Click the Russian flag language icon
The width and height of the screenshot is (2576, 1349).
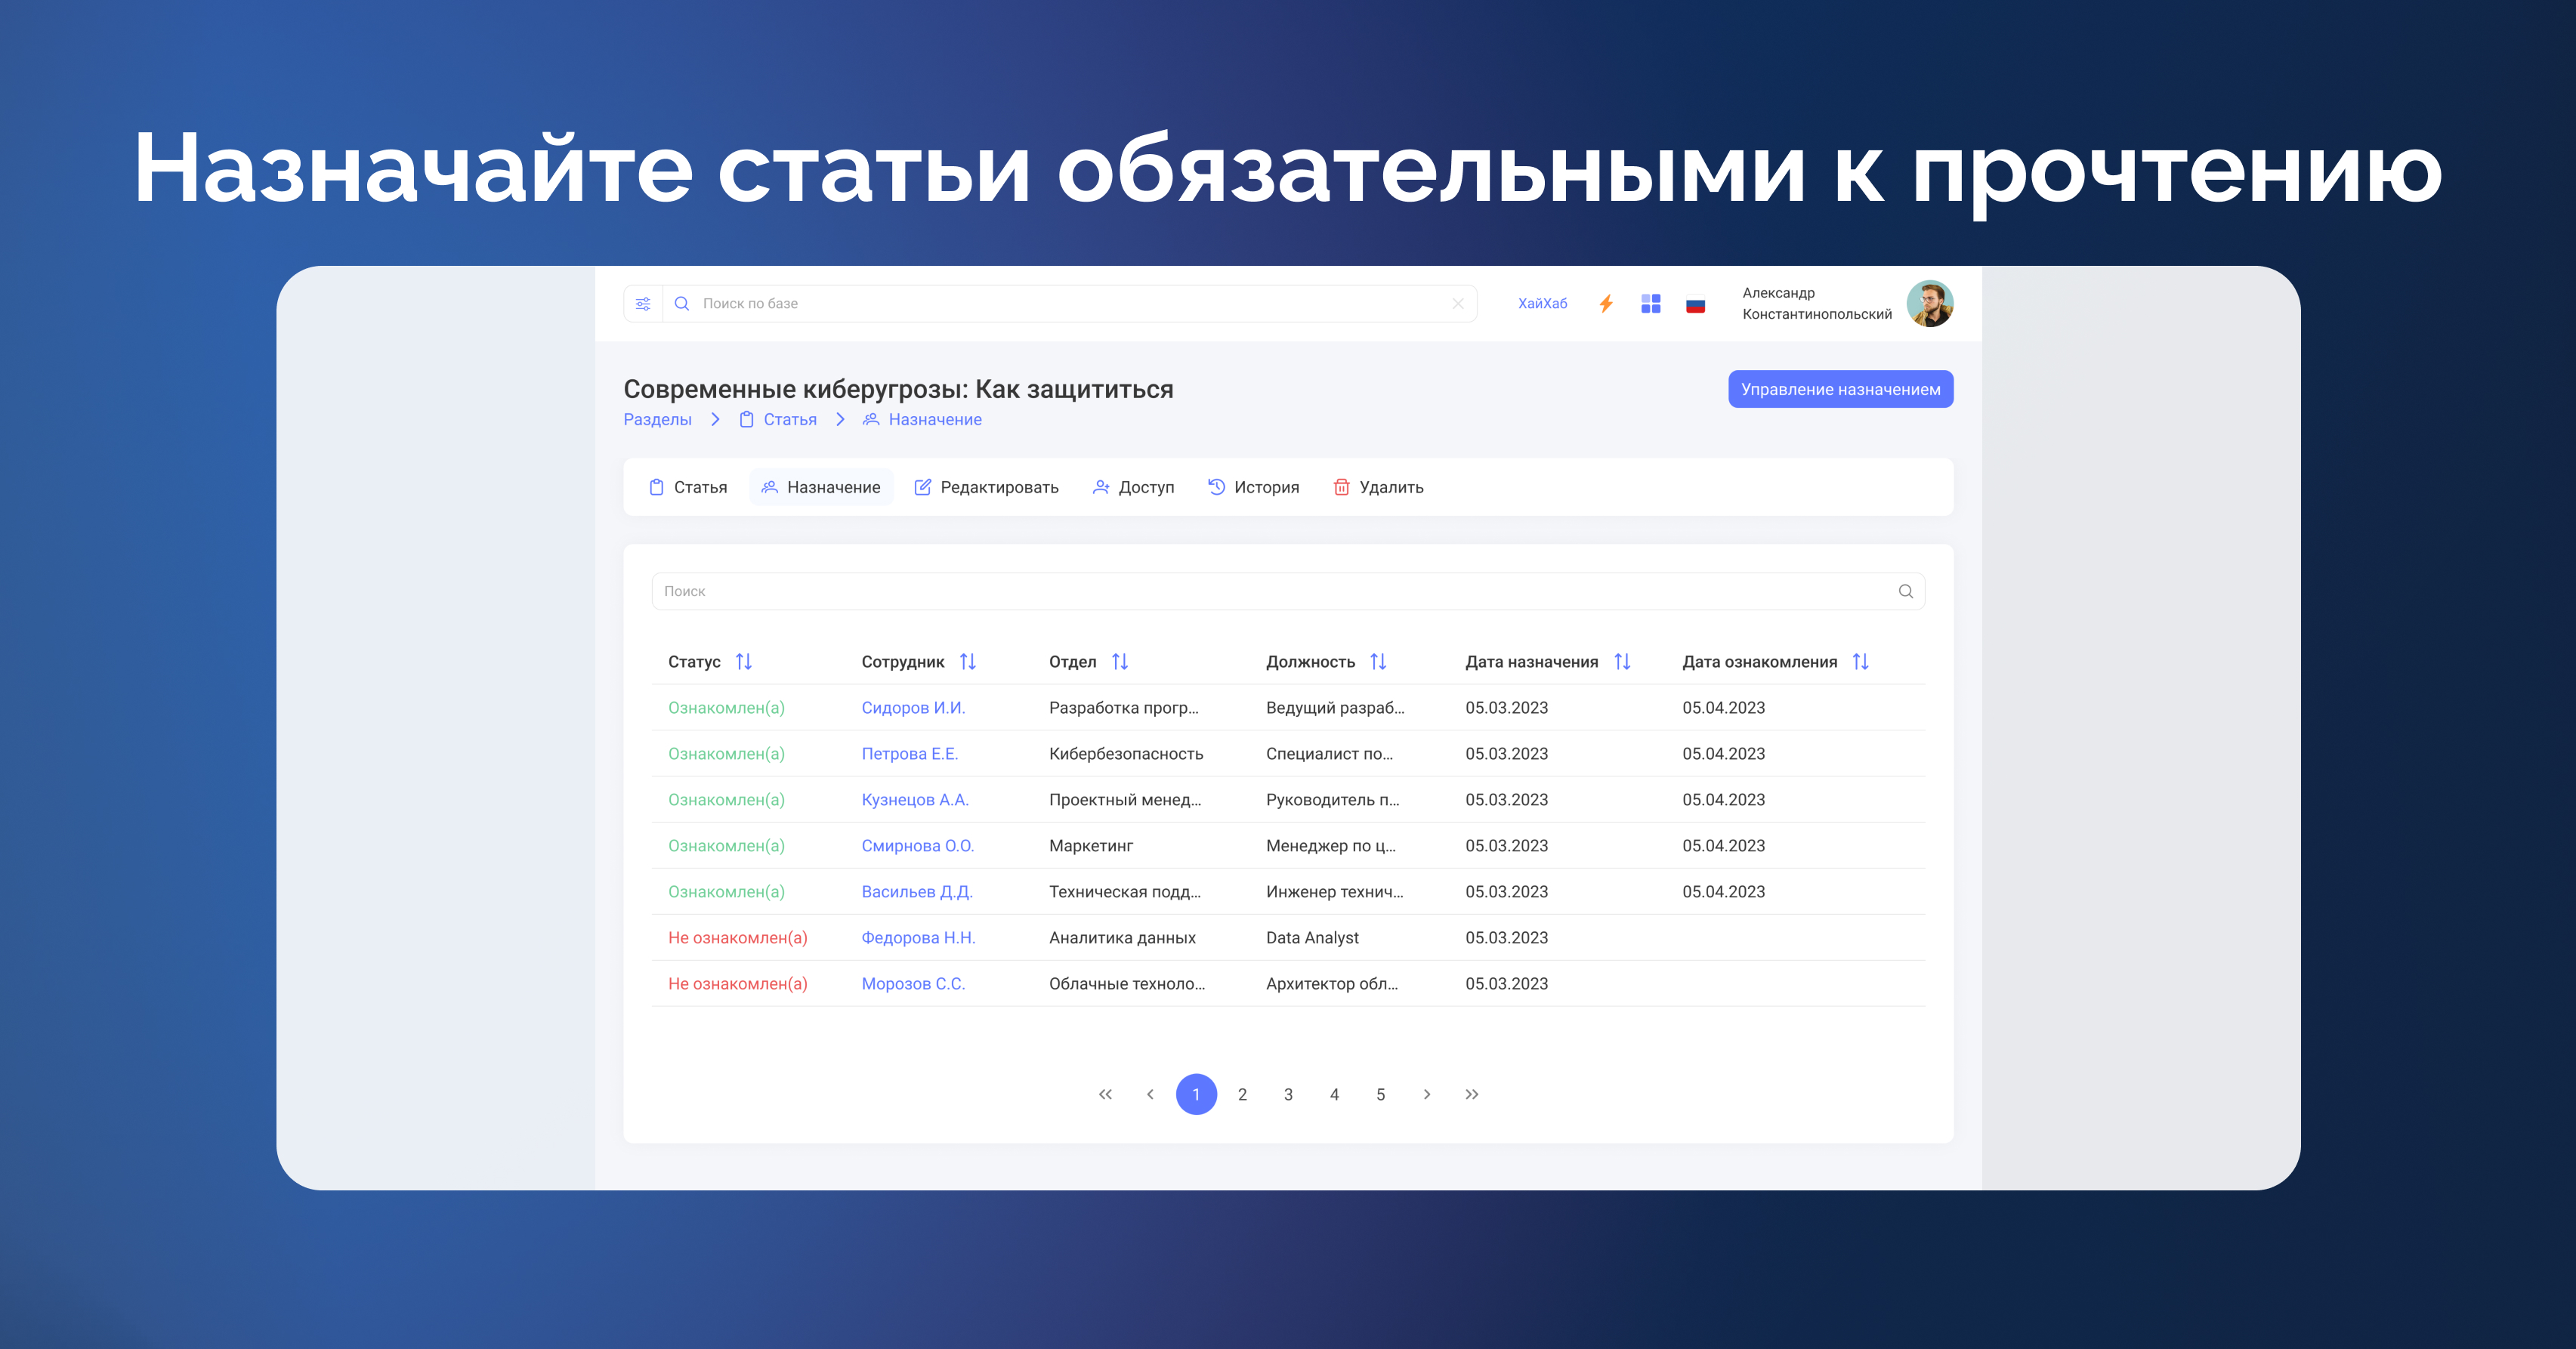(1695, 305)
